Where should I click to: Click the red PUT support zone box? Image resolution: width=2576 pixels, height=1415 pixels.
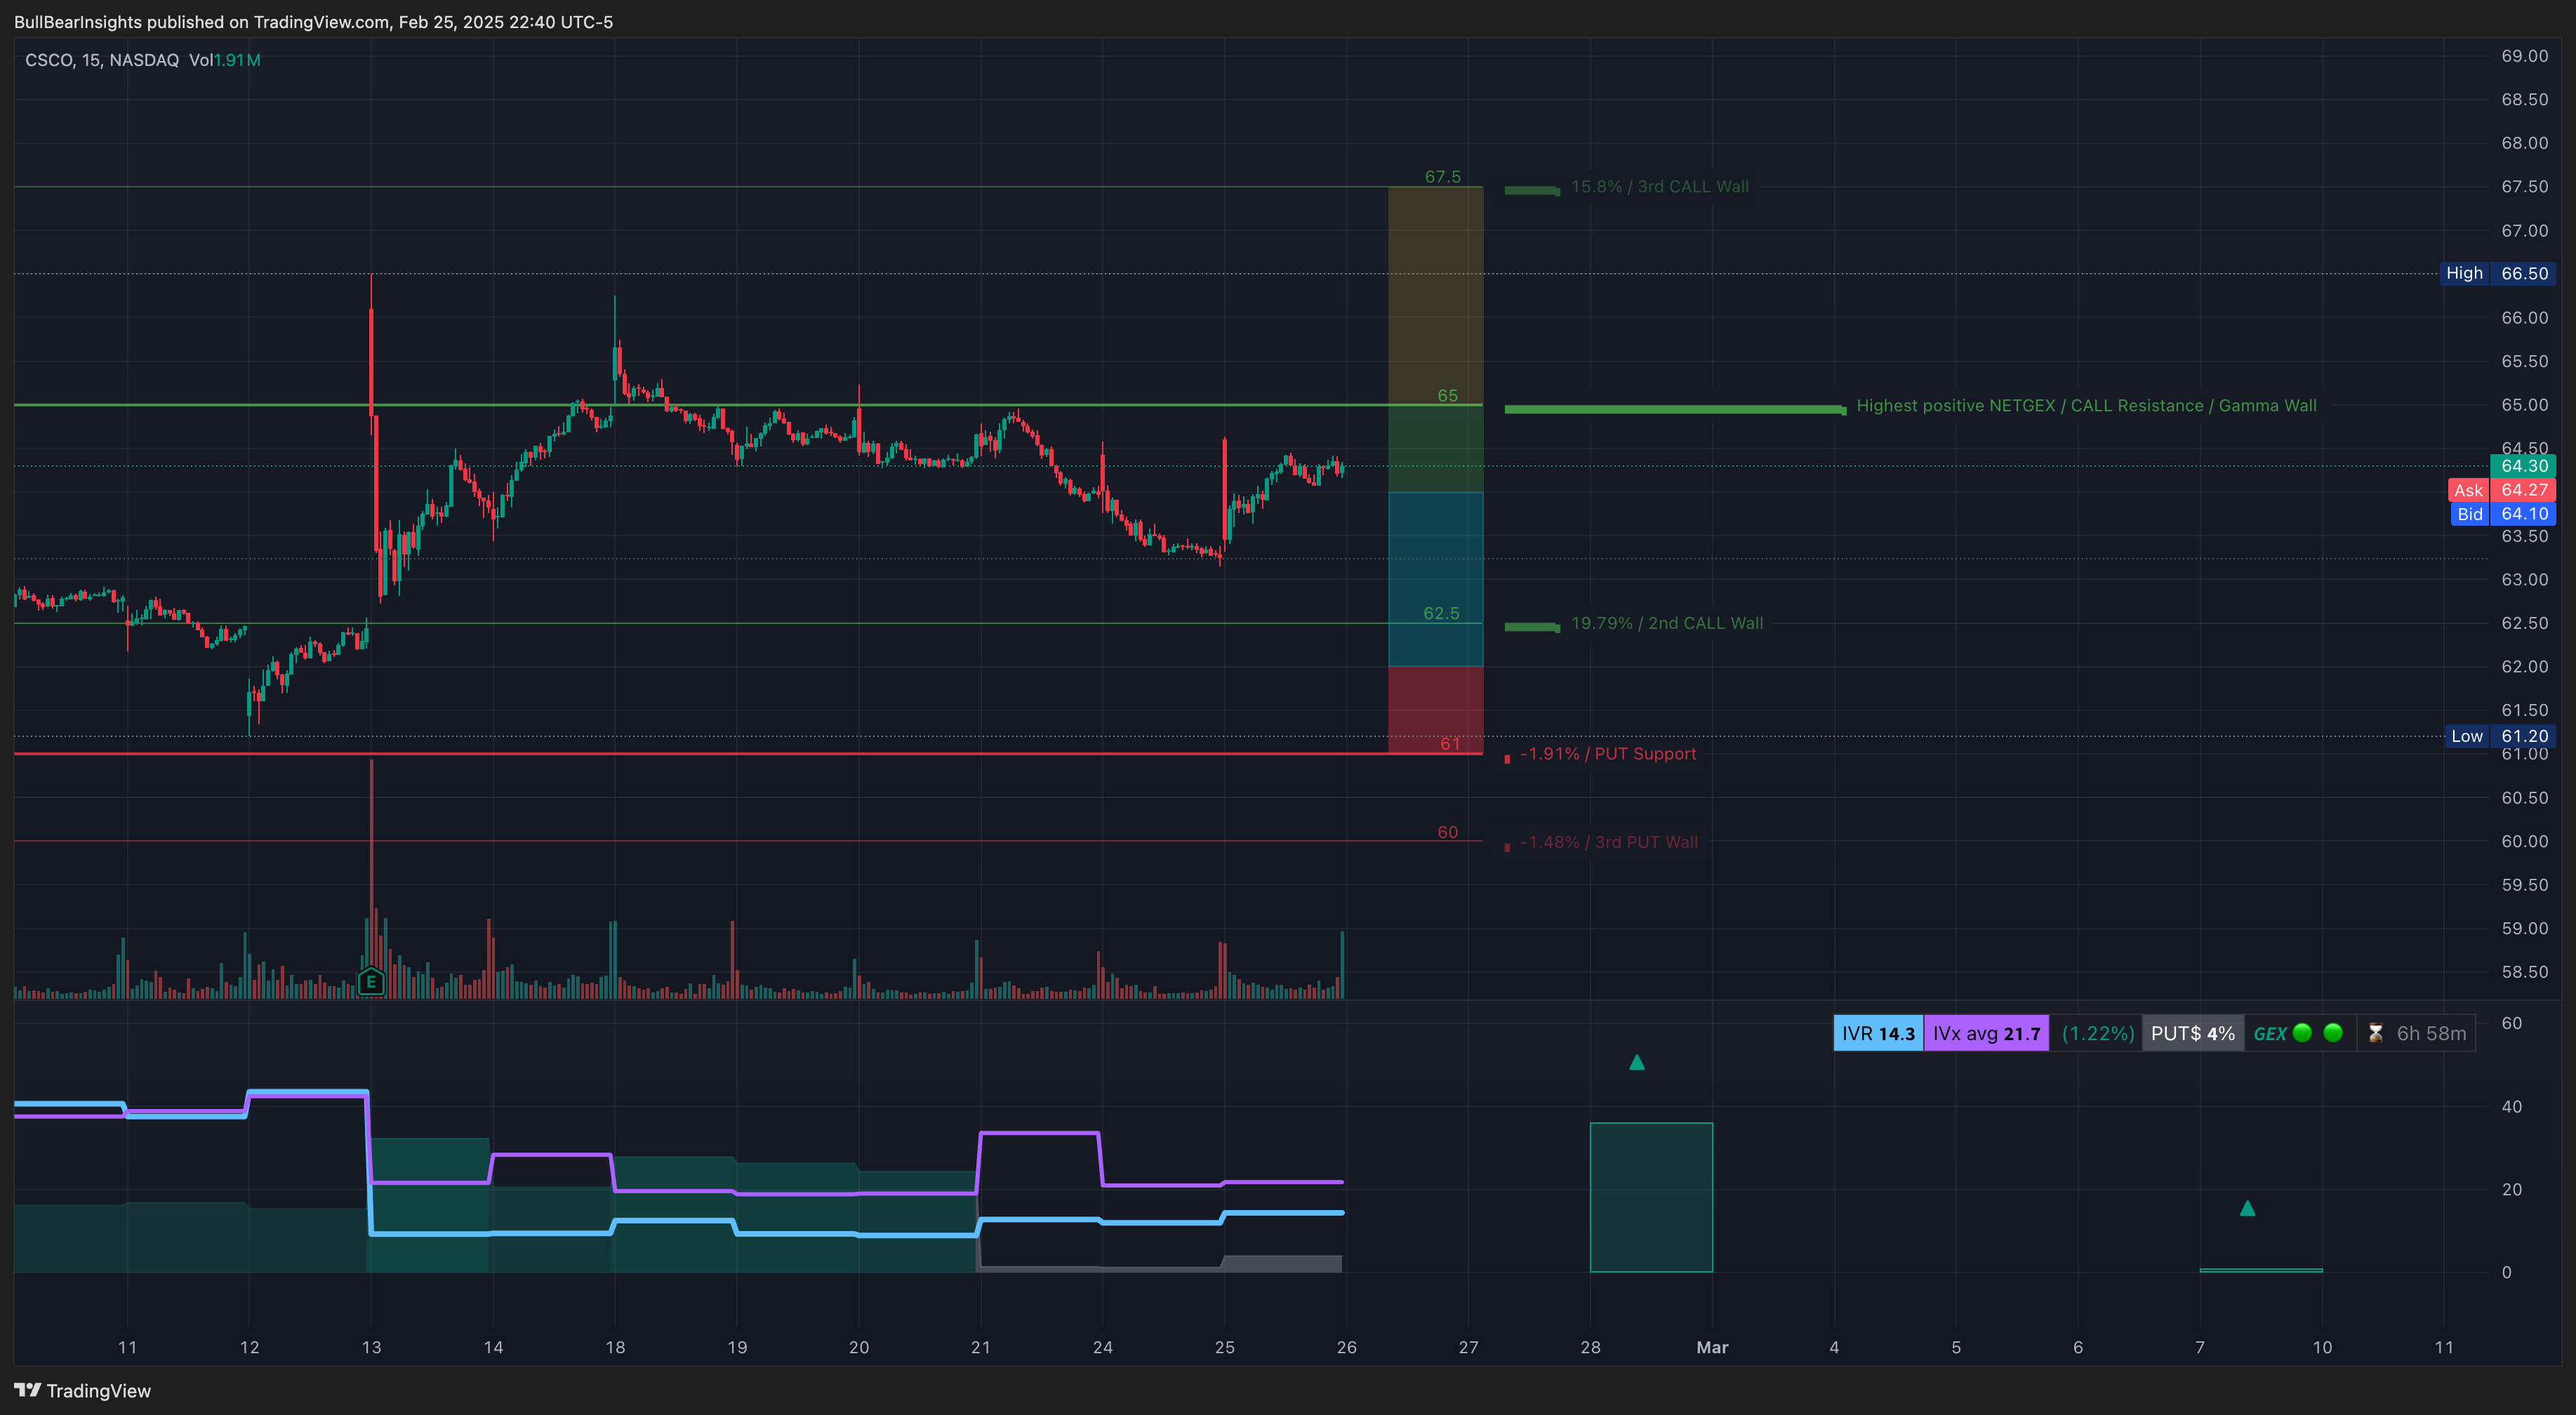(1435, 710)
